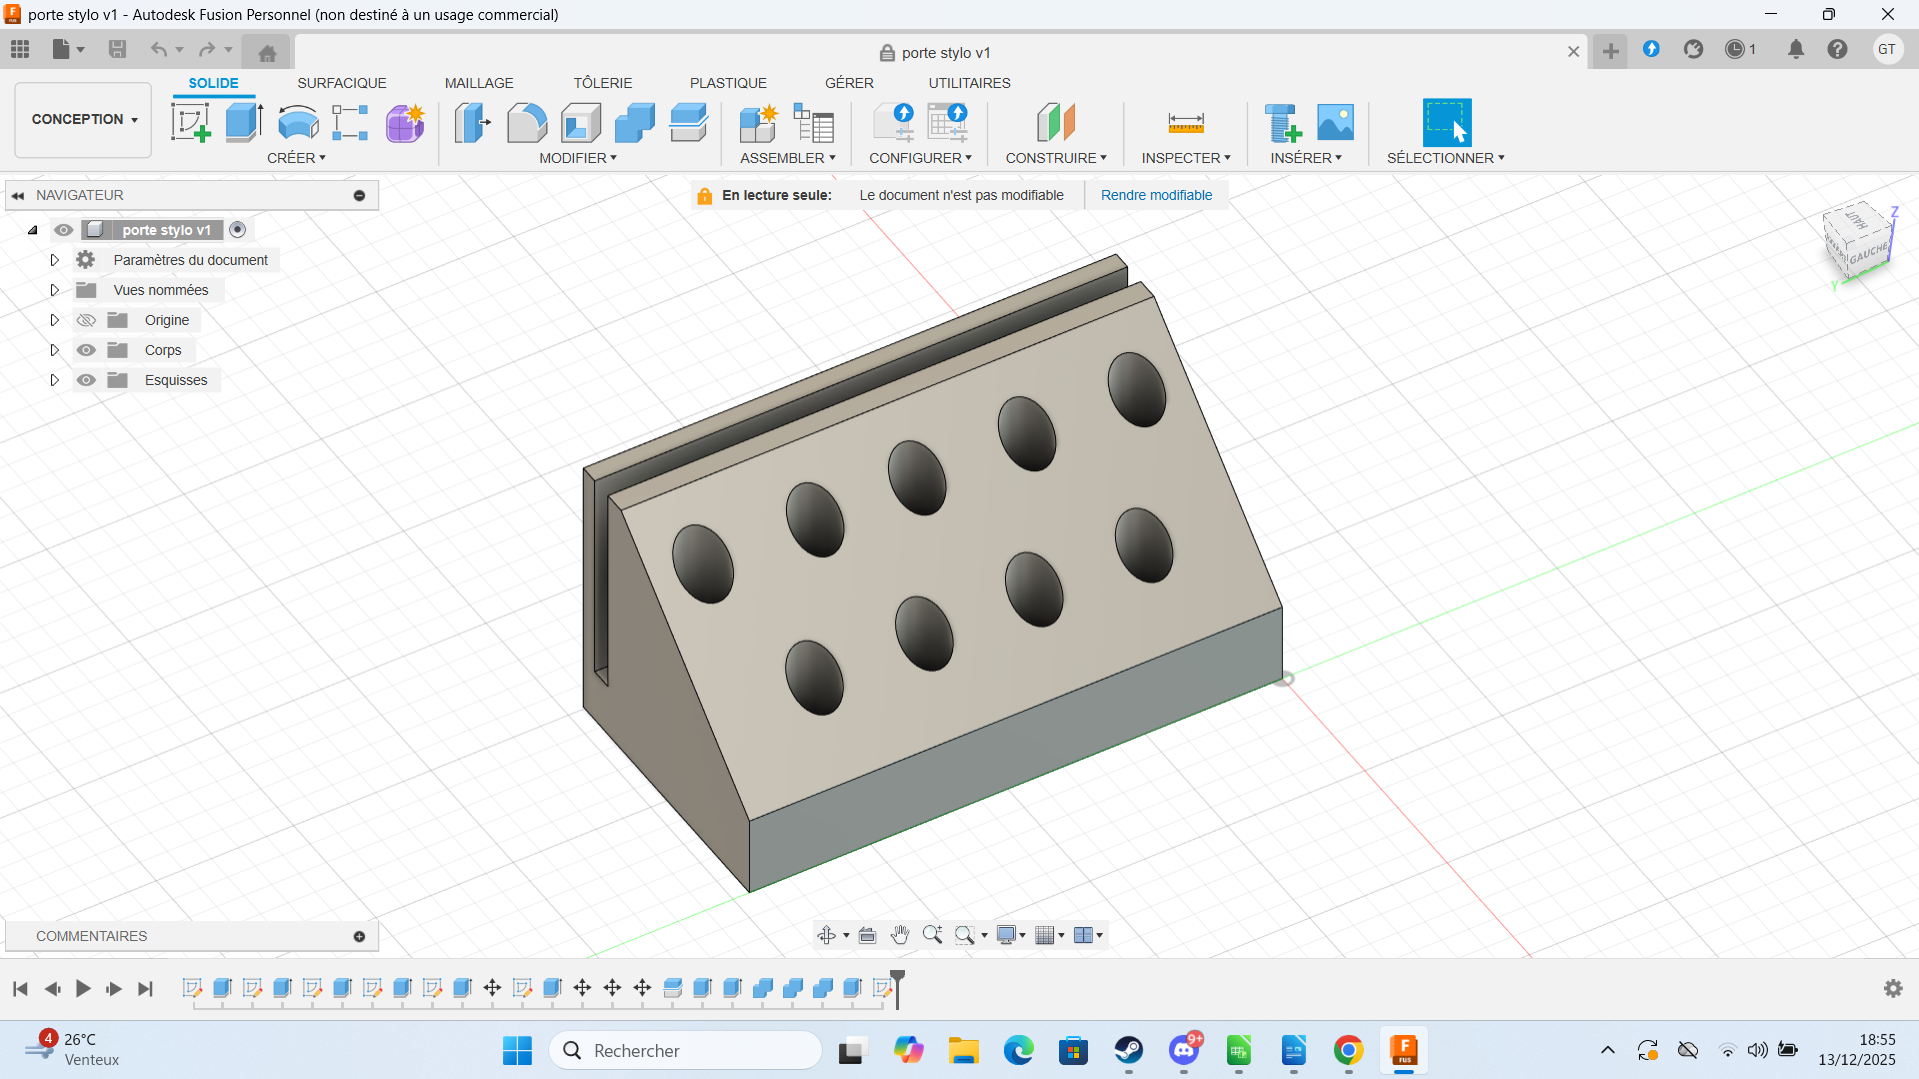This screenshot has width=1919, height=1079.
Task: Click the Shell tool icon
Action: (x=580, y=123)
